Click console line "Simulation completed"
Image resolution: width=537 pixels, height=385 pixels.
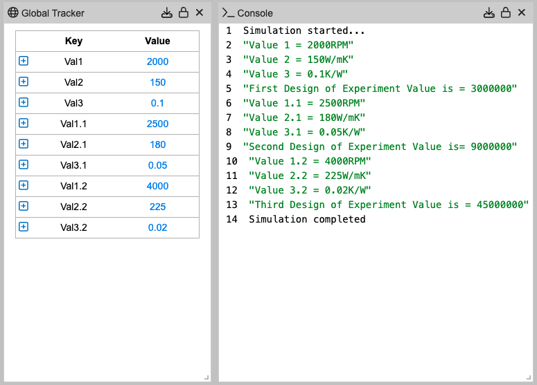click(307, 219)
